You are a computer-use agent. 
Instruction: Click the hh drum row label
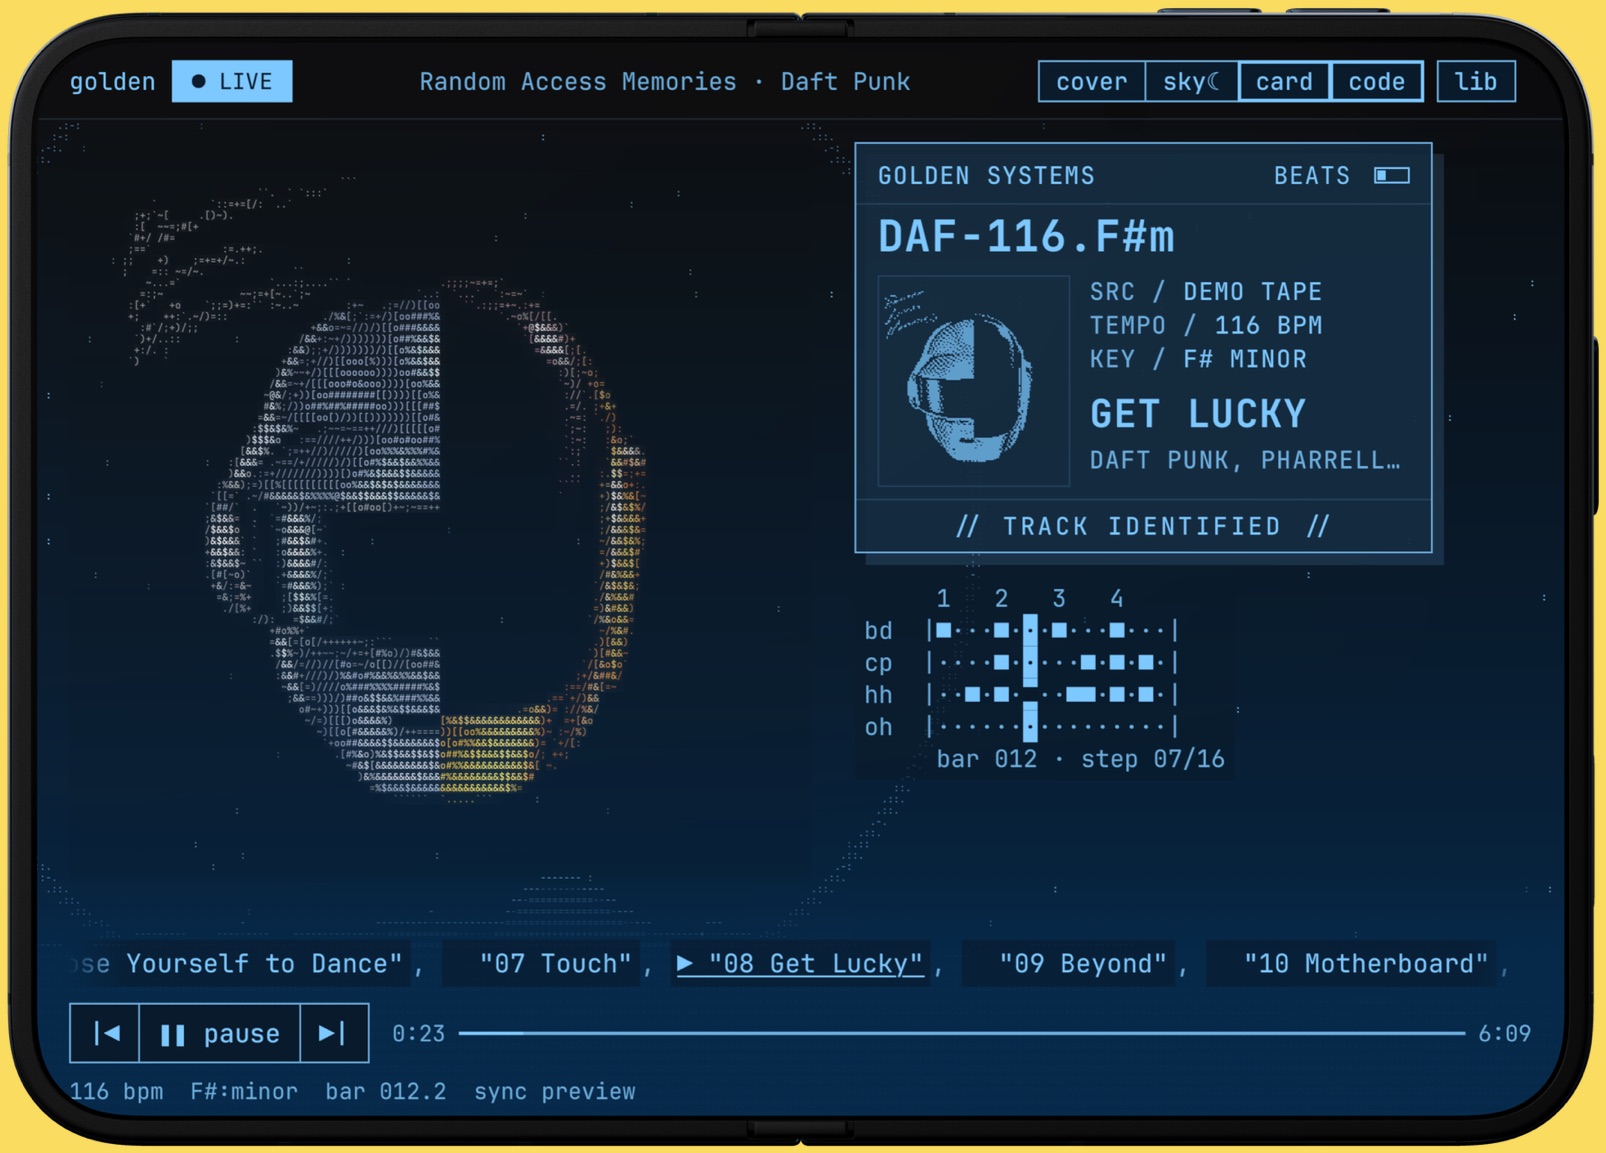(x=878, y=694)
